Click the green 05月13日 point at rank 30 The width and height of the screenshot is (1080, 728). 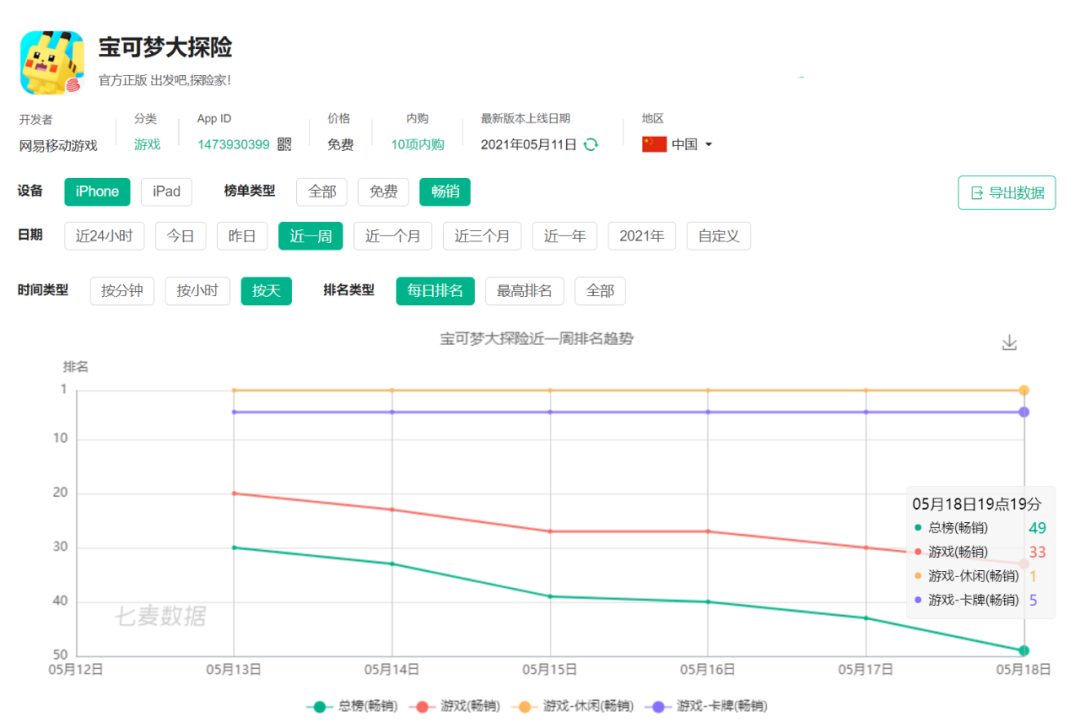tap(234, 548)
